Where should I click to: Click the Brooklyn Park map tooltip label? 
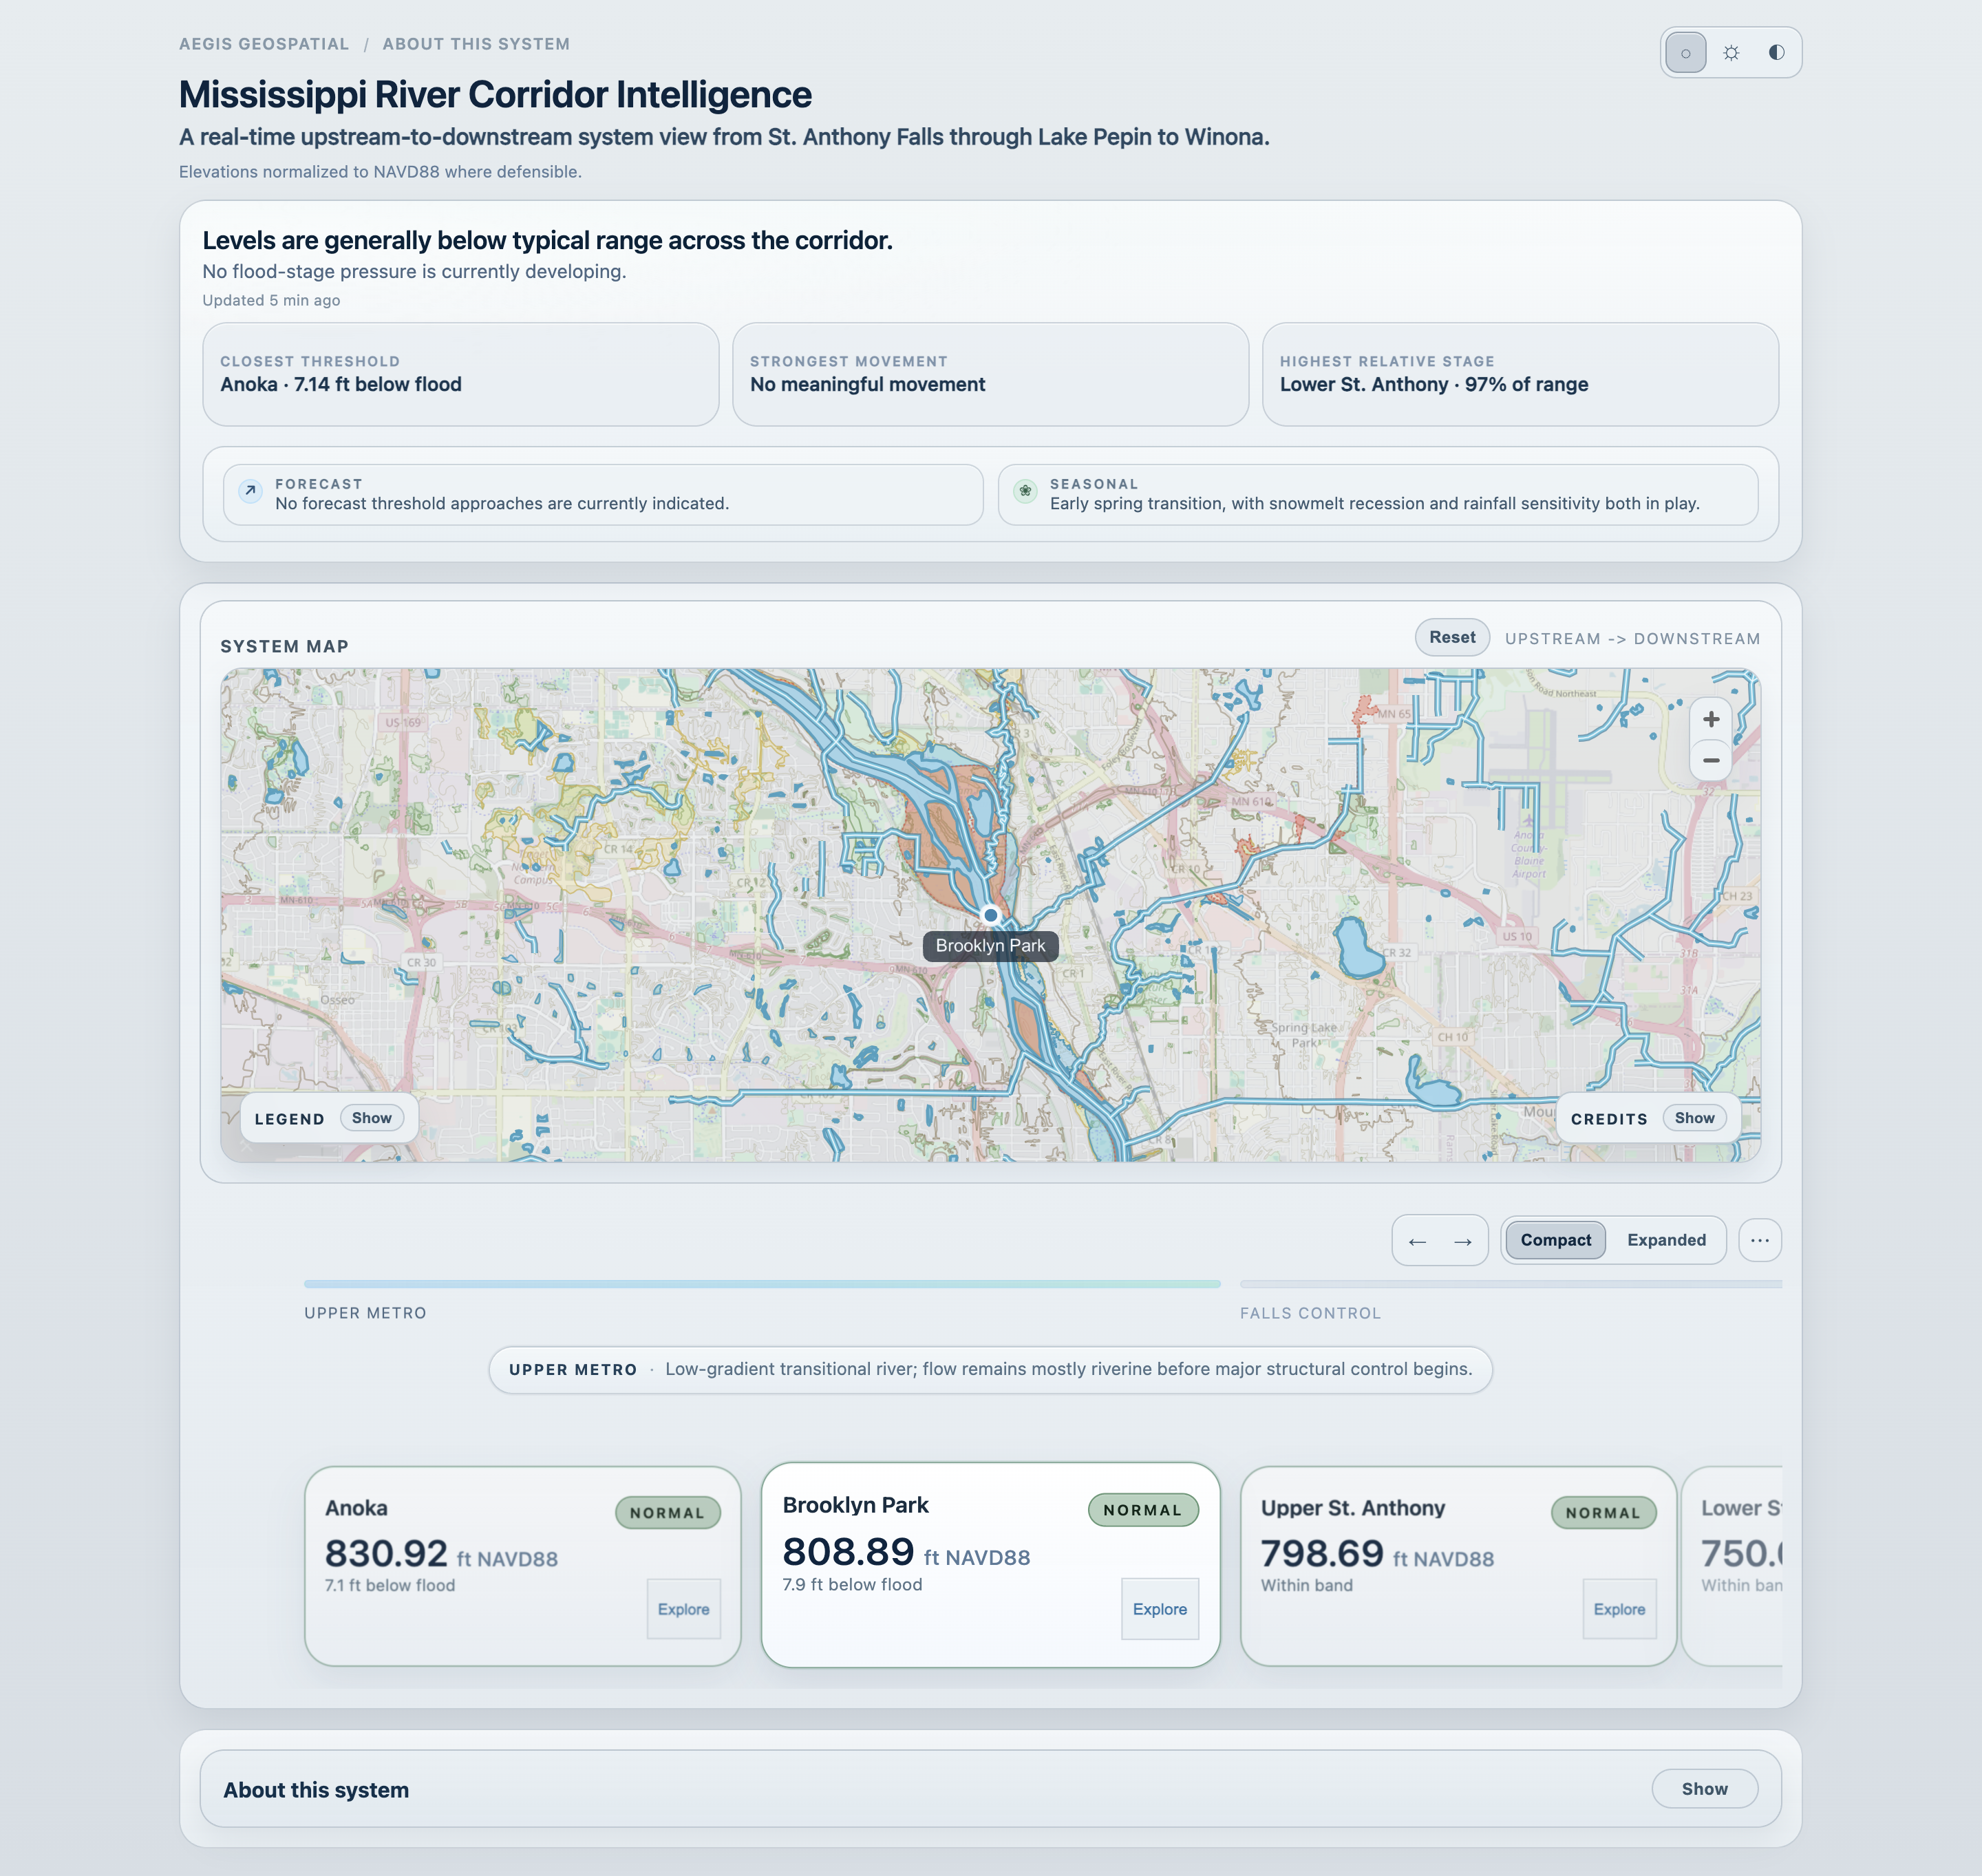point(990,946)
